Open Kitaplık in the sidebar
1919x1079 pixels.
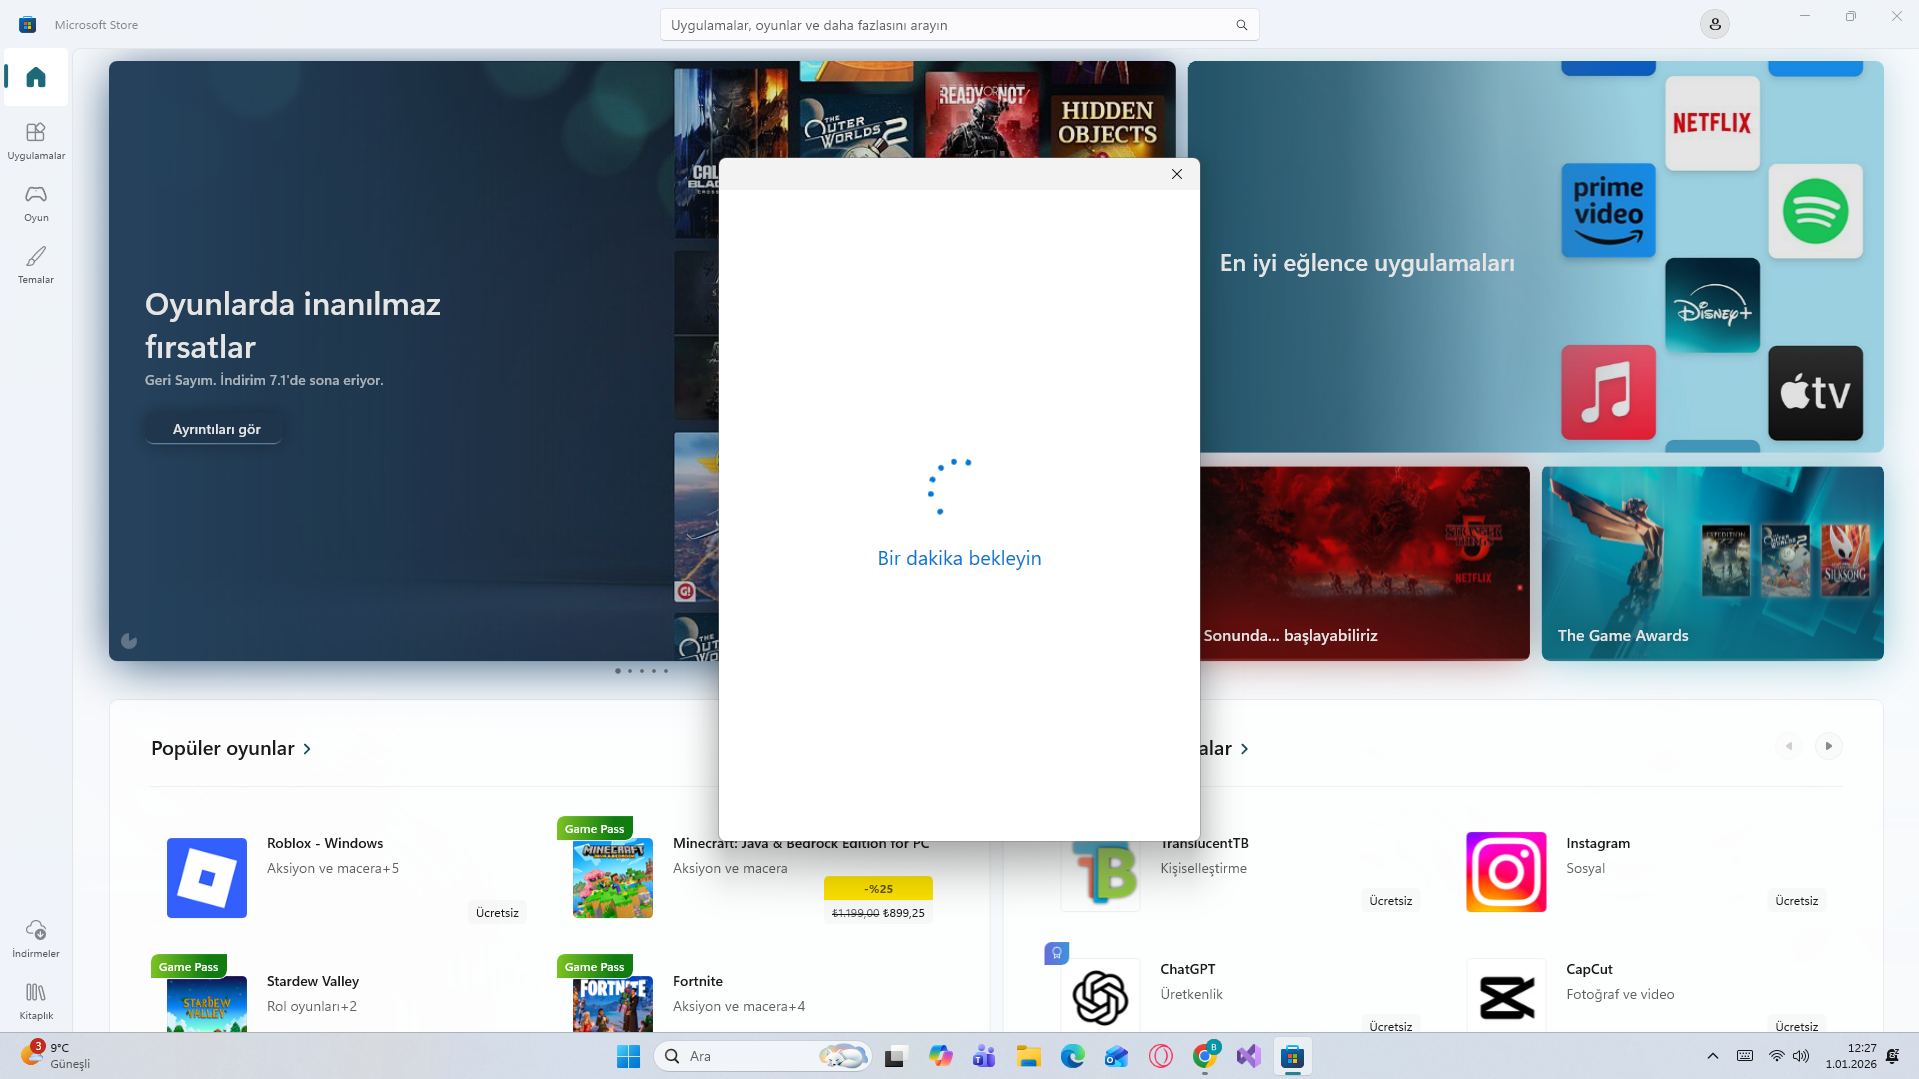point(36,1000)
